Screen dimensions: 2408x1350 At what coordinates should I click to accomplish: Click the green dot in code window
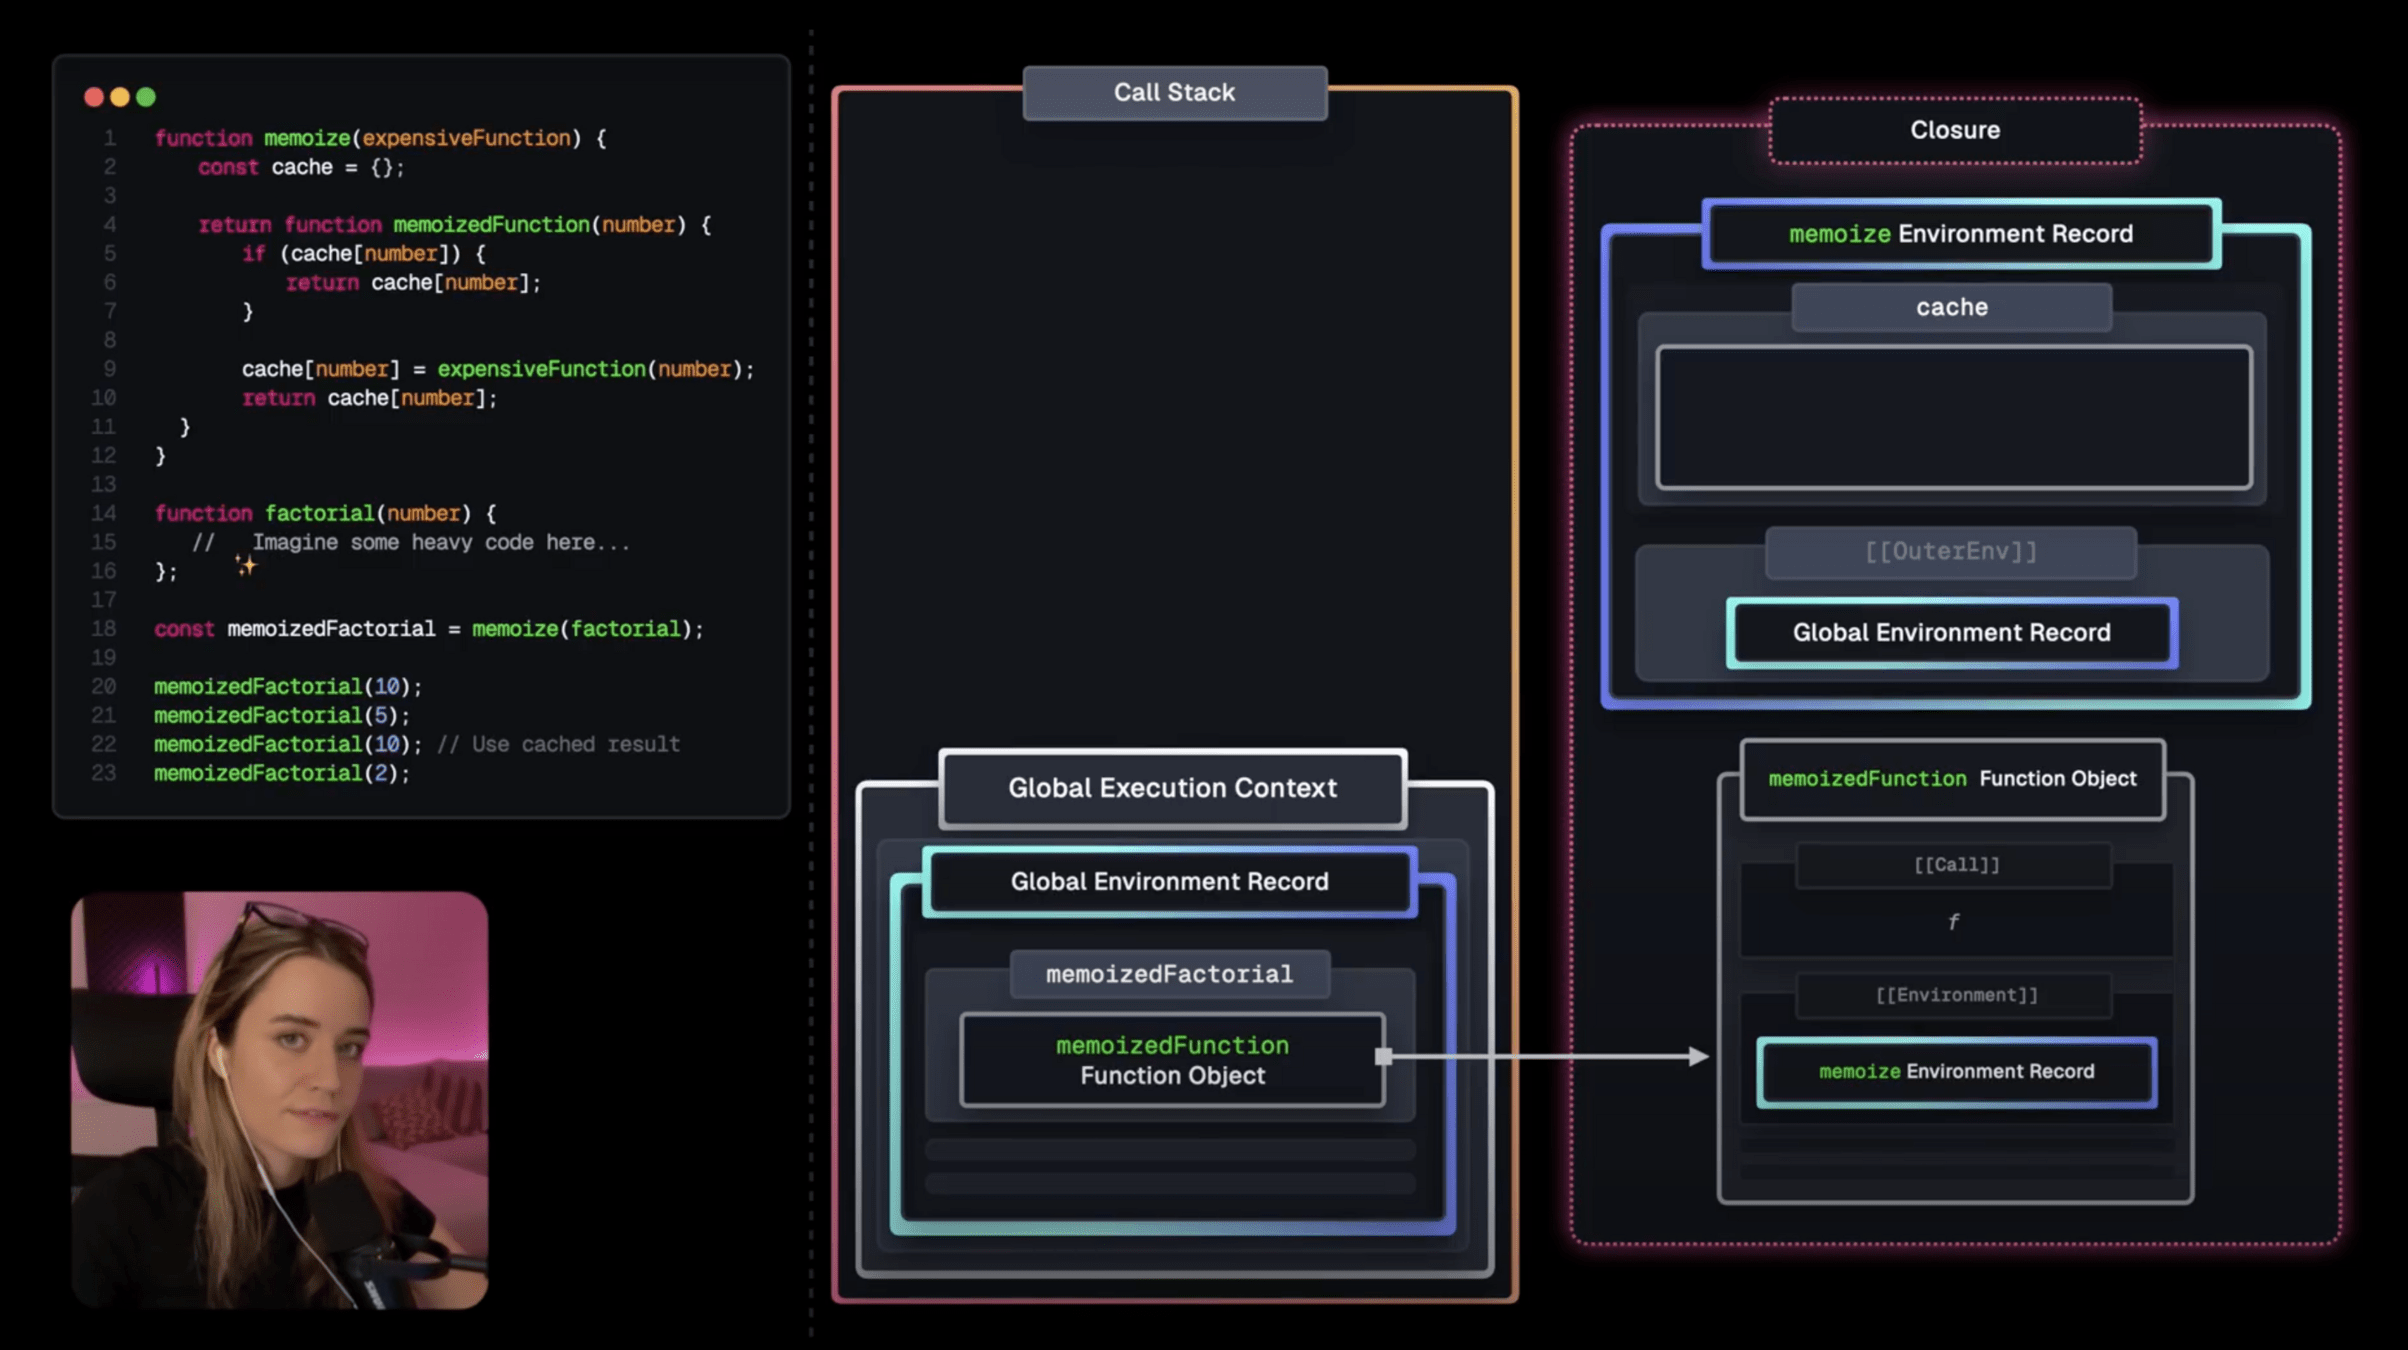pos(146,97)
